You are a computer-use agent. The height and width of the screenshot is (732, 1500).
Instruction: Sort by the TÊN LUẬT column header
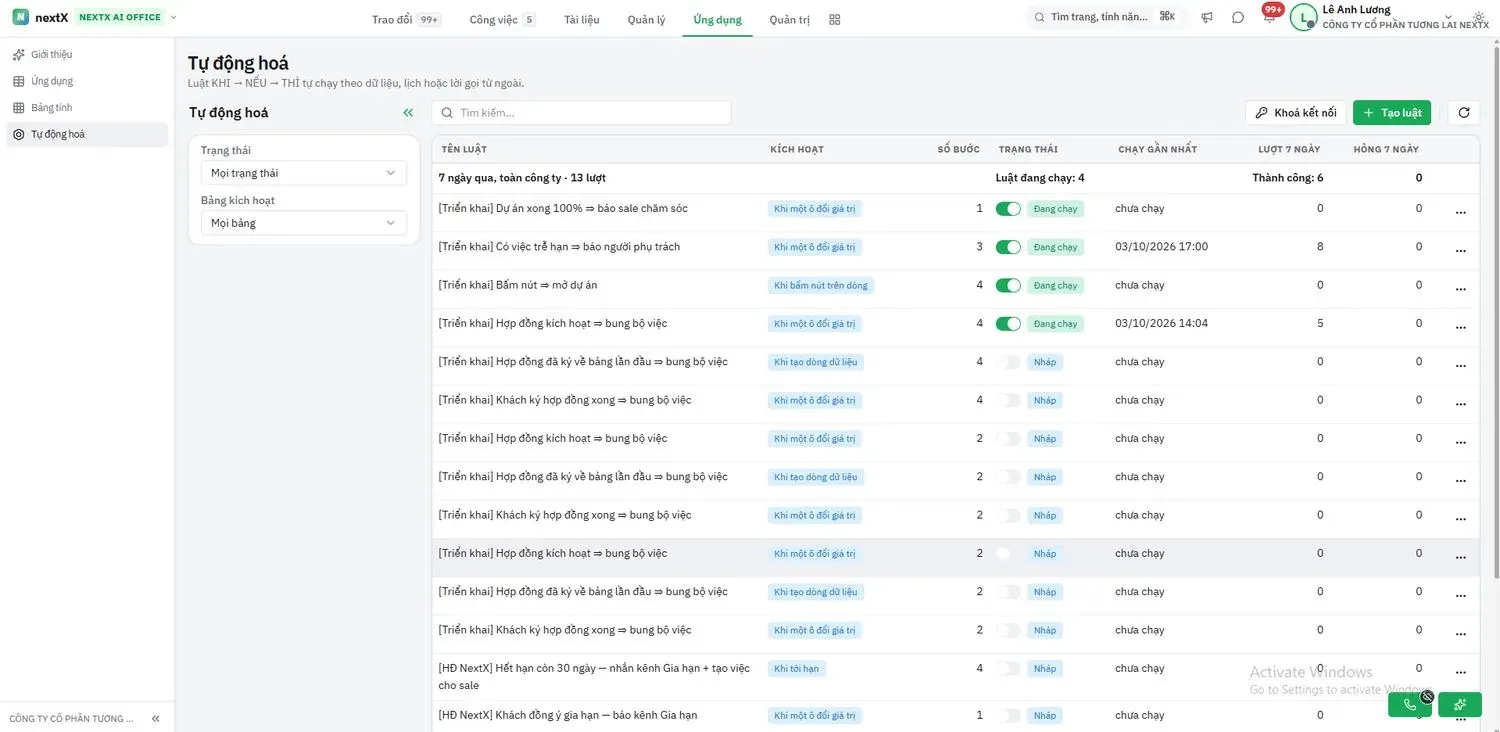click(x=464, y=149)
